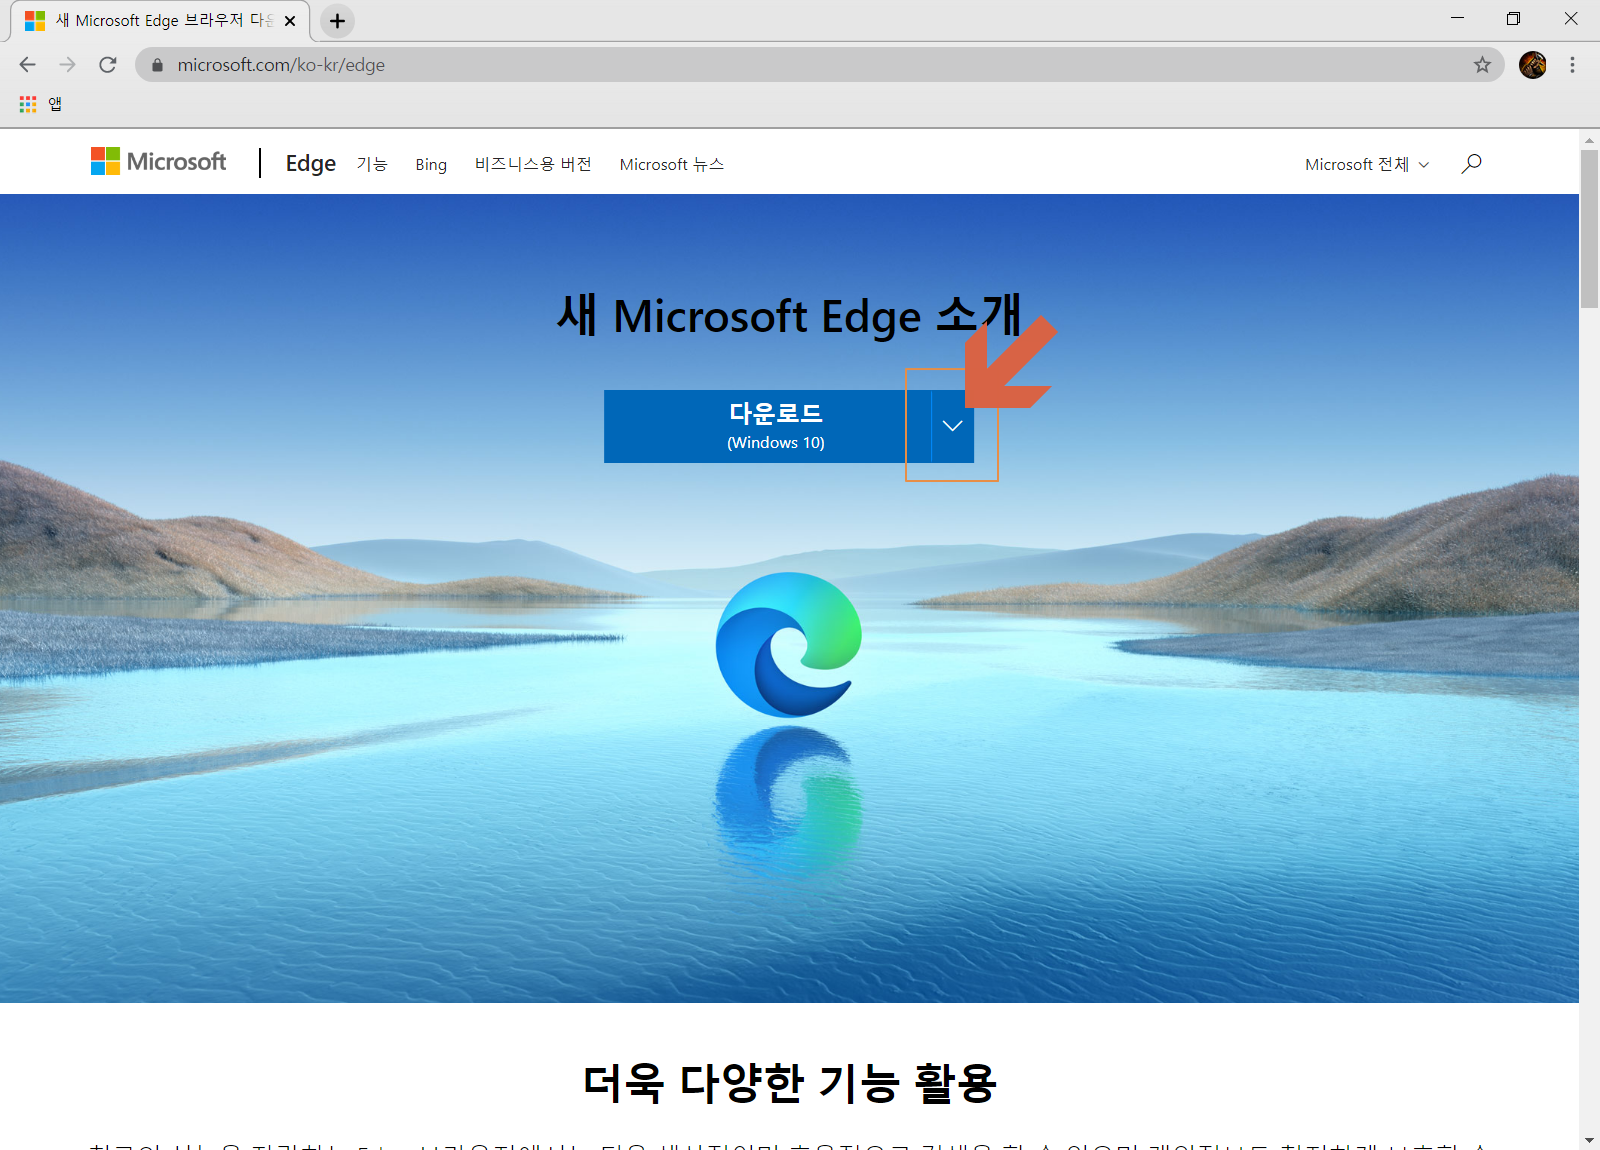Open the Bing nav link
1600x1150 pixels.
coord(431,165)
